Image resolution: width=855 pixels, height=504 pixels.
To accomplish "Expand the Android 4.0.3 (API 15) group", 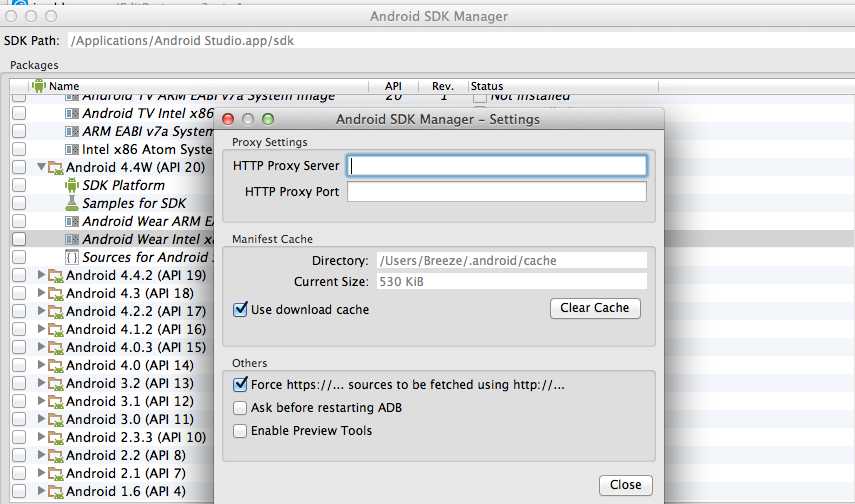I will [x=41, y=347].
